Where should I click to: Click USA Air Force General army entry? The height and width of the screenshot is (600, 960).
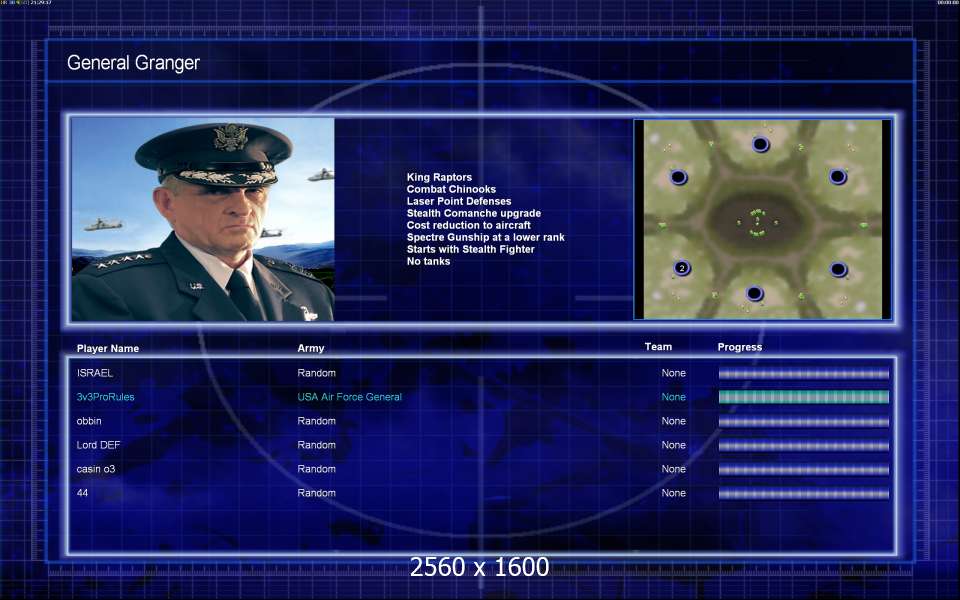(x=350, y=397)
